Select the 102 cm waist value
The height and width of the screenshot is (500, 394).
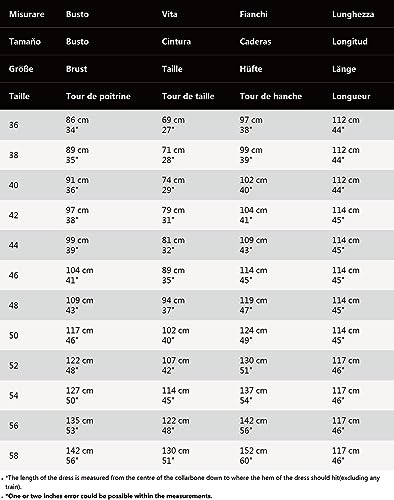[x=175, y=330]
